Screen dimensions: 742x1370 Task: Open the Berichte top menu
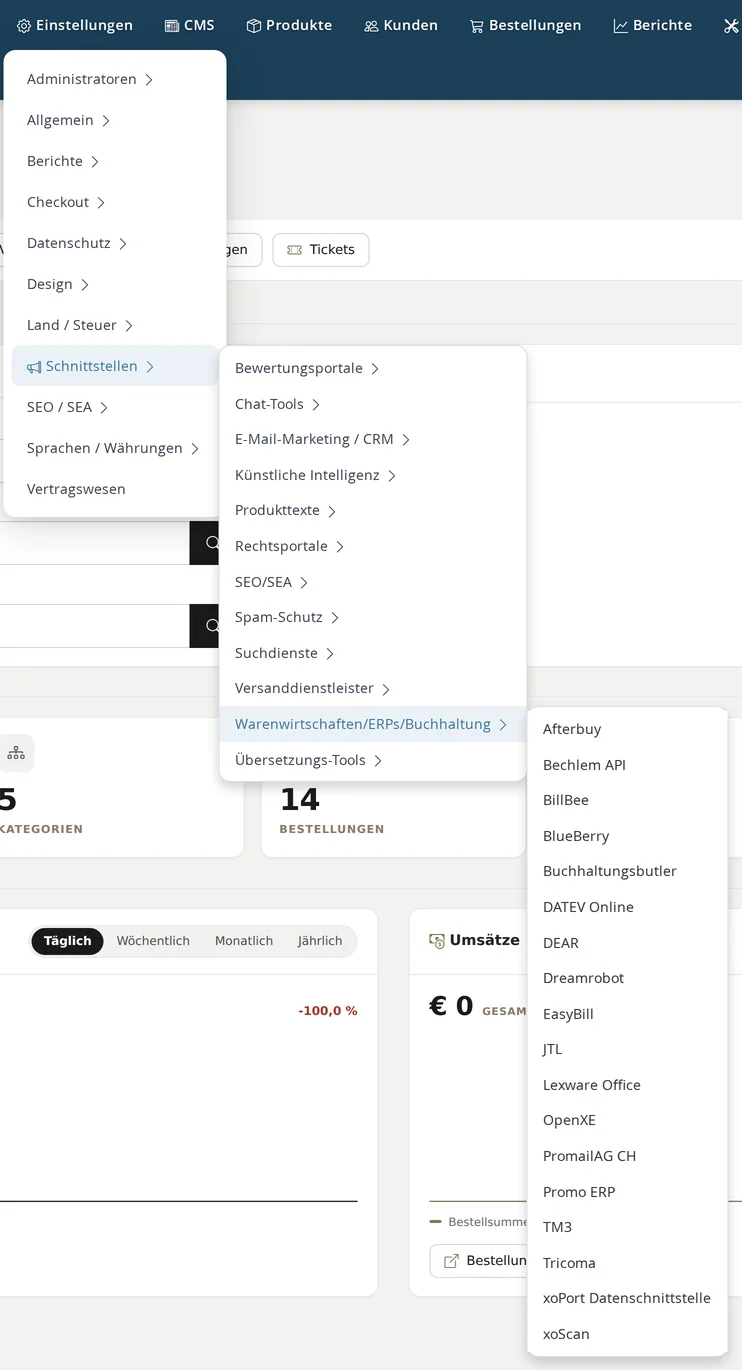(x=653, y=26)
